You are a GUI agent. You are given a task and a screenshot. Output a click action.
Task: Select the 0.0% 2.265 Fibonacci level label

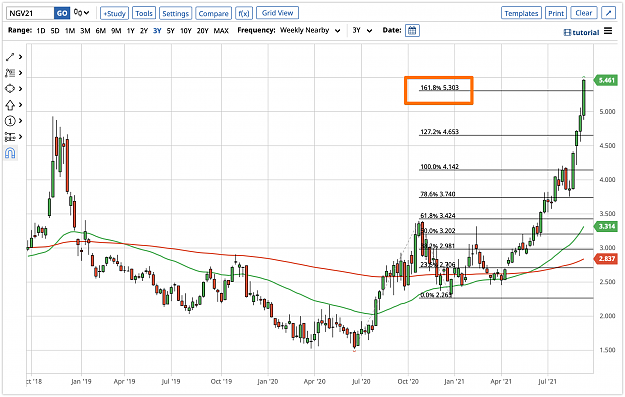pos(436,295)
